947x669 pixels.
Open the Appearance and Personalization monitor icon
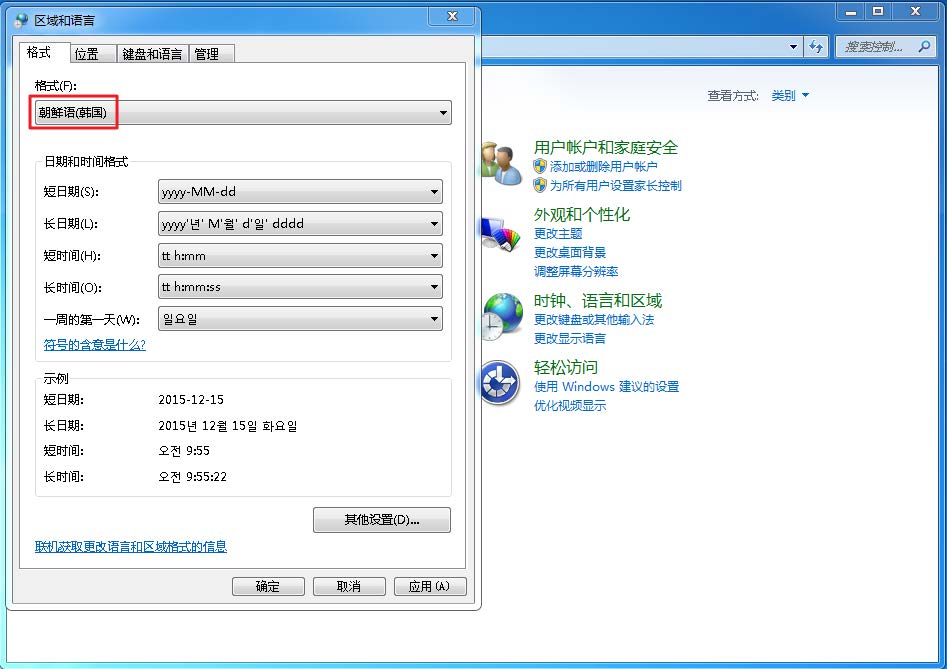tap(501, 233)
